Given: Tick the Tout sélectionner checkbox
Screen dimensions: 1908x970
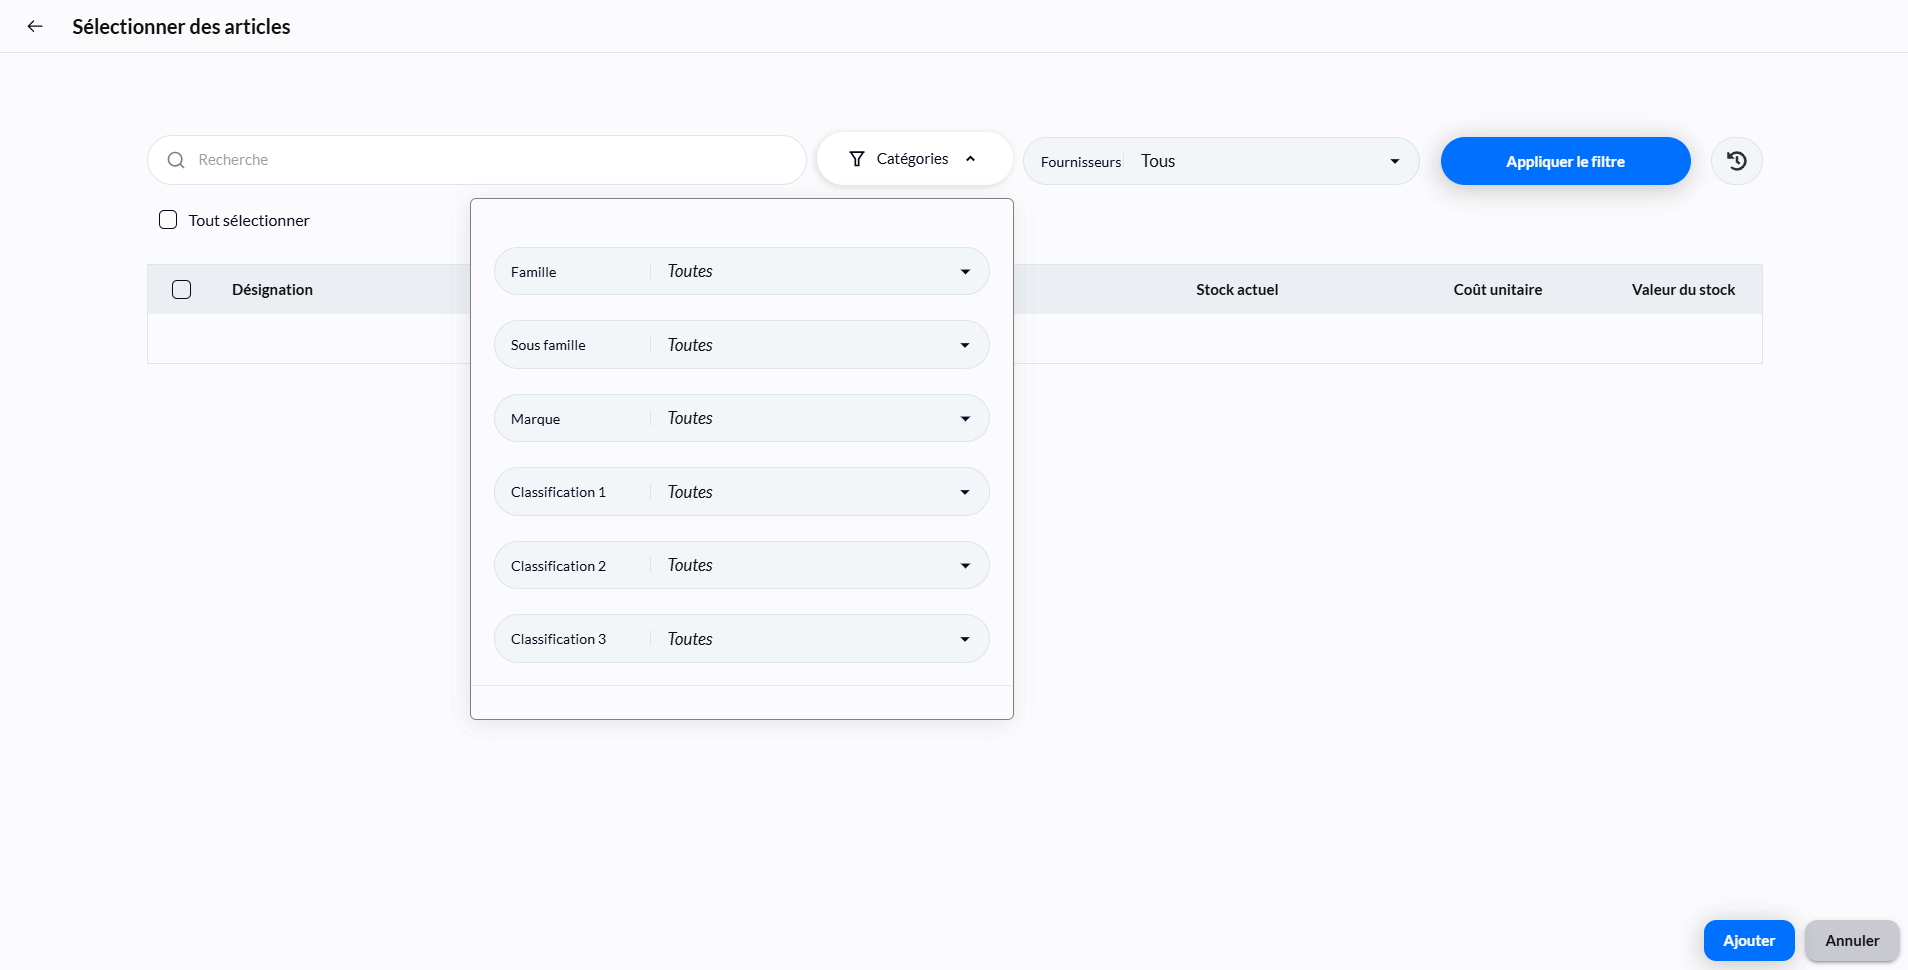Looking at the screenshot, I should click(168, 220).
